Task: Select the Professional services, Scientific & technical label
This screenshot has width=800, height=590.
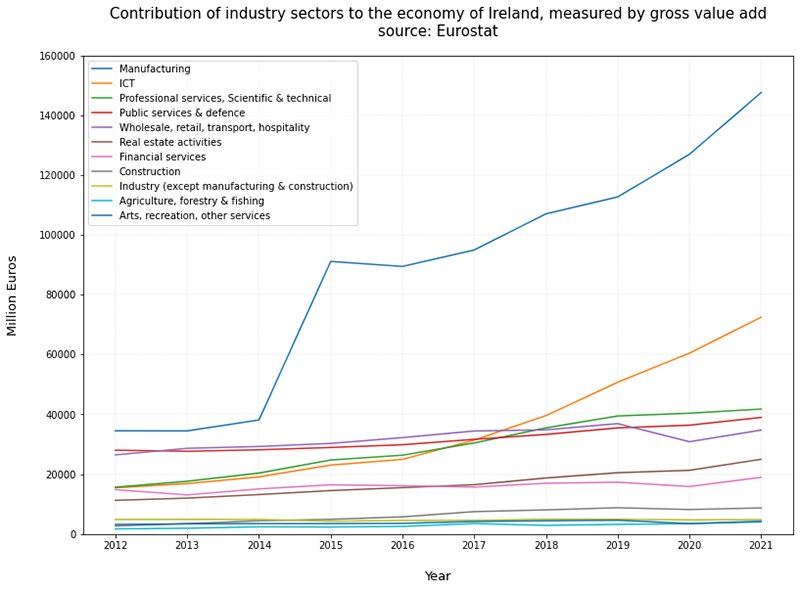Action: [224, 99]
